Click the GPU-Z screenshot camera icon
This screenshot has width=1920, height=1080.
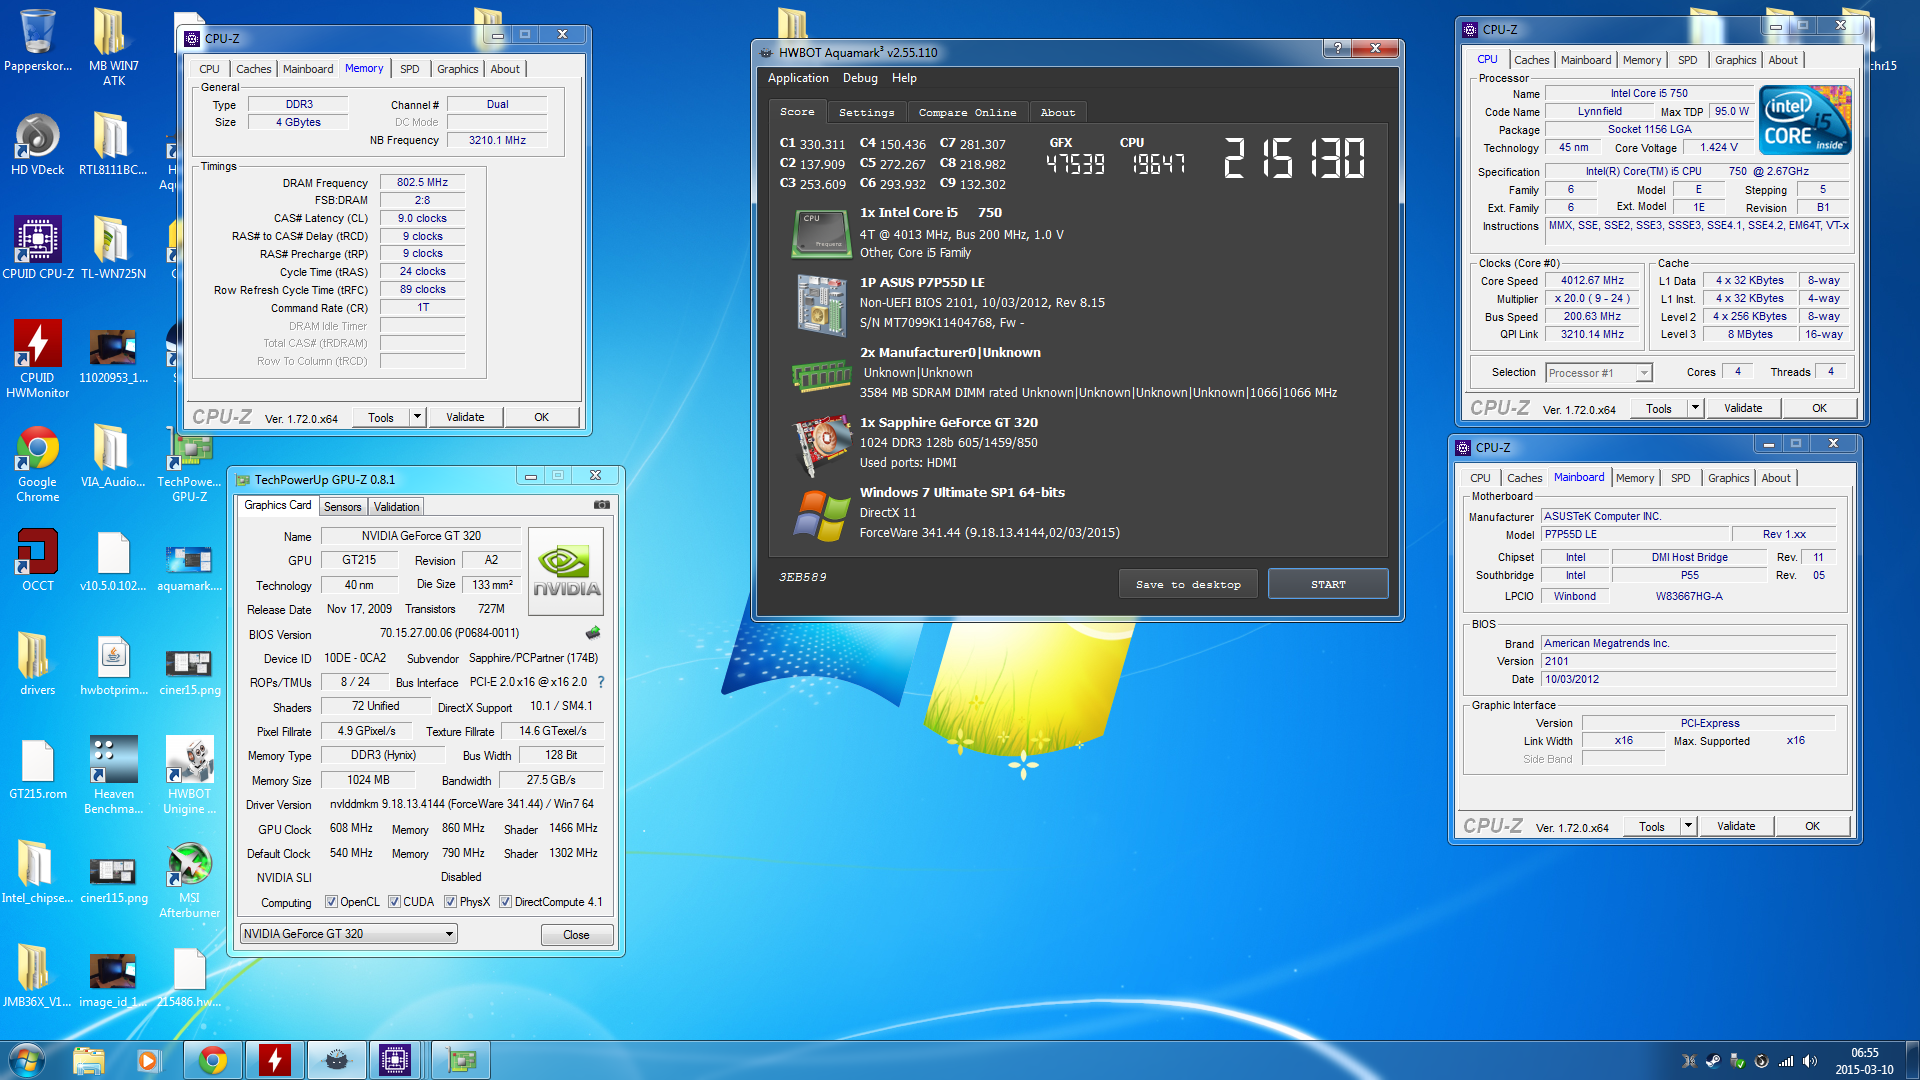tap(602, 505)
